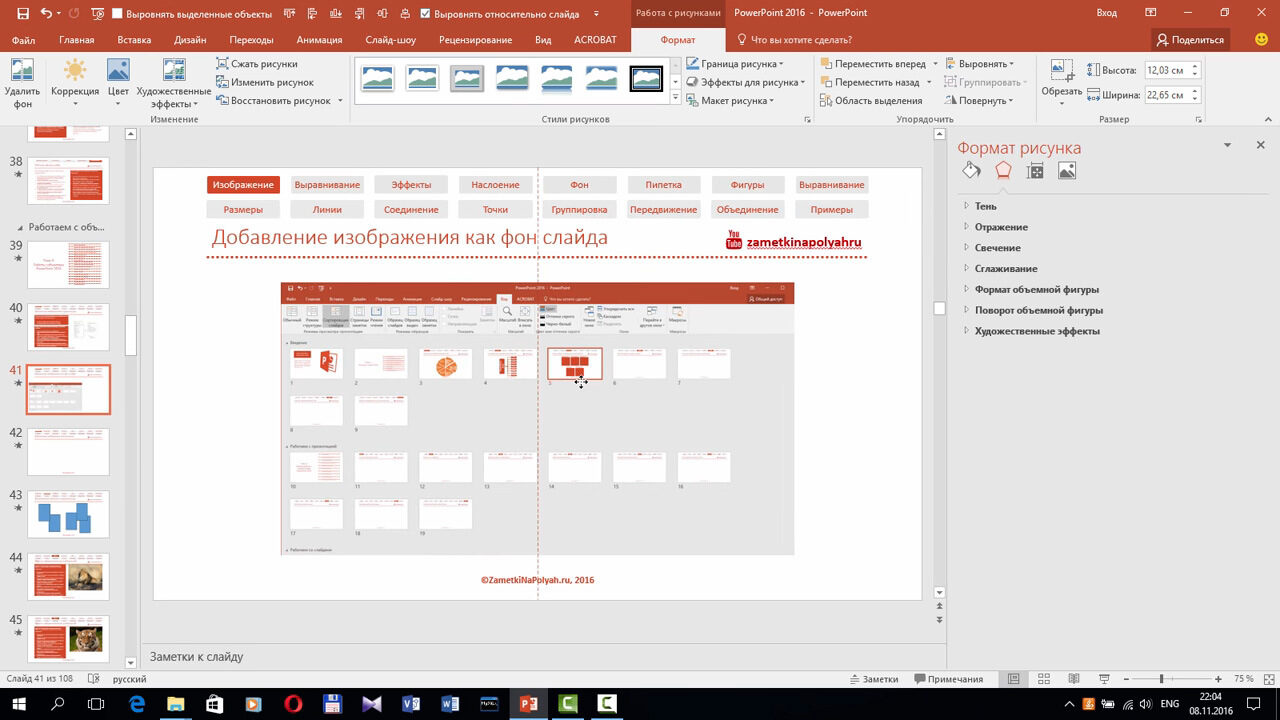Click Compress Pictures (Сжать рисунки)

point(256,64)
